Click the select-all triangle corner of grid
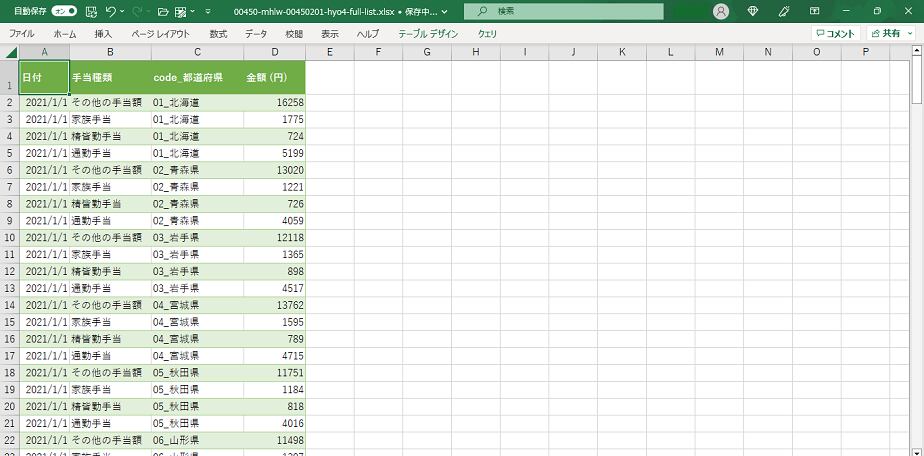 11,52
